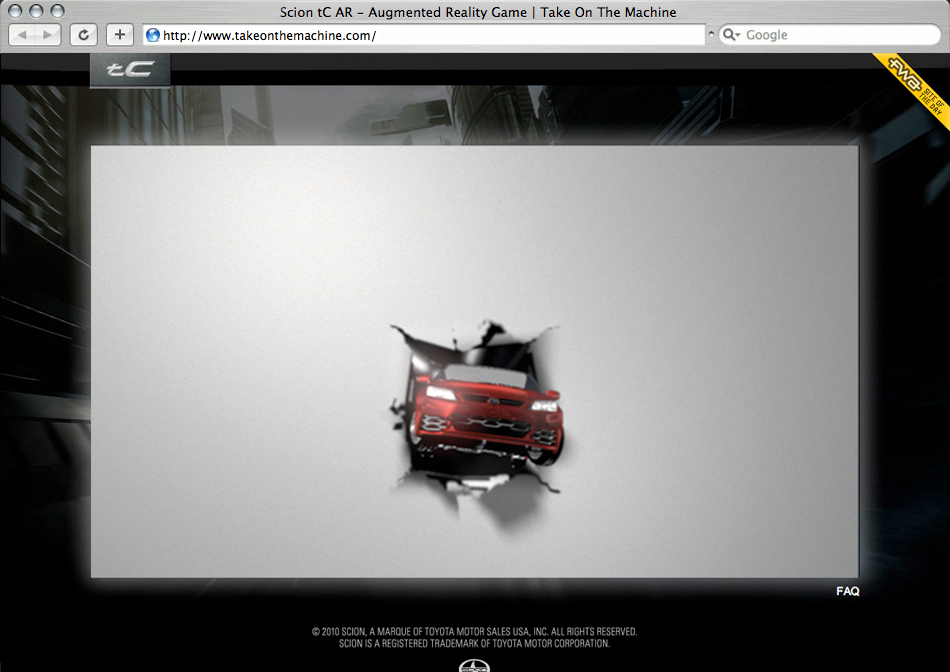Click the Scion emblem in the footer

tap(474, 666)
